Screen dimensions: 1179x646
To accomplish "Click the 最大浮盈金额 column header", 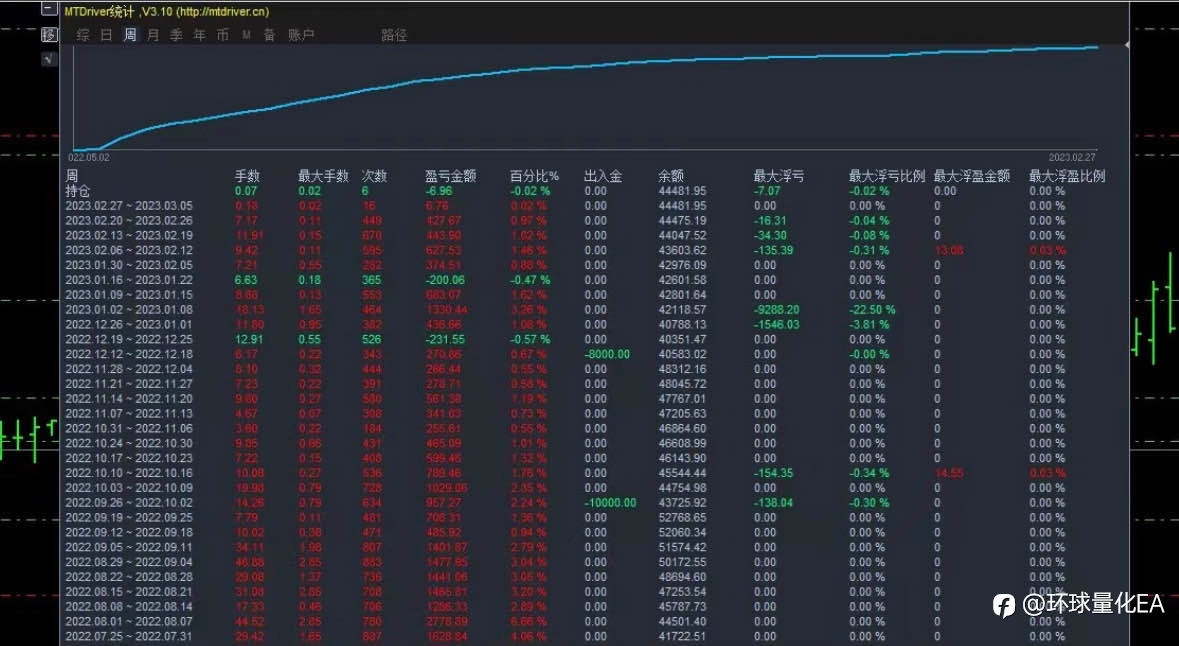I will click(972, 176).
